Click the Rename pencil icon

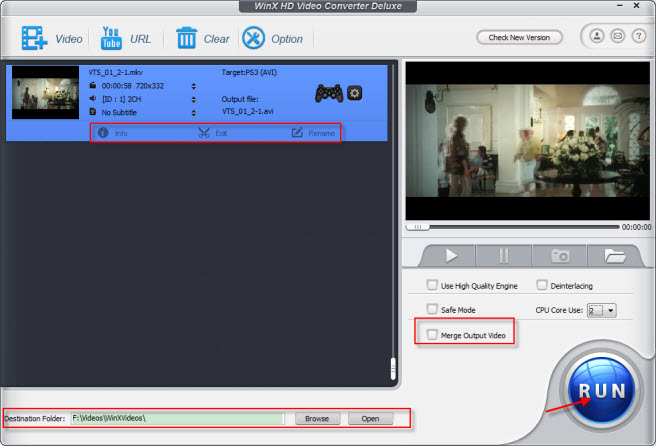coord(297,133)
